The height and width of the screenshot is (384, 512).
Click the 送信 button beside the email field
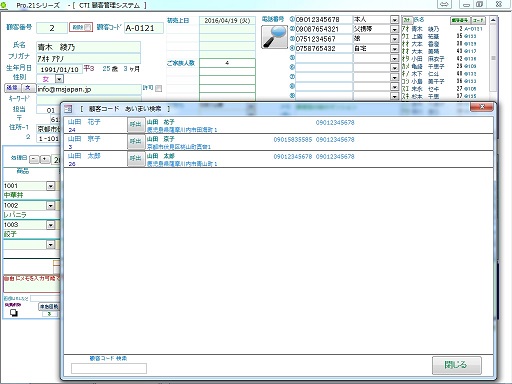(12, 88)
